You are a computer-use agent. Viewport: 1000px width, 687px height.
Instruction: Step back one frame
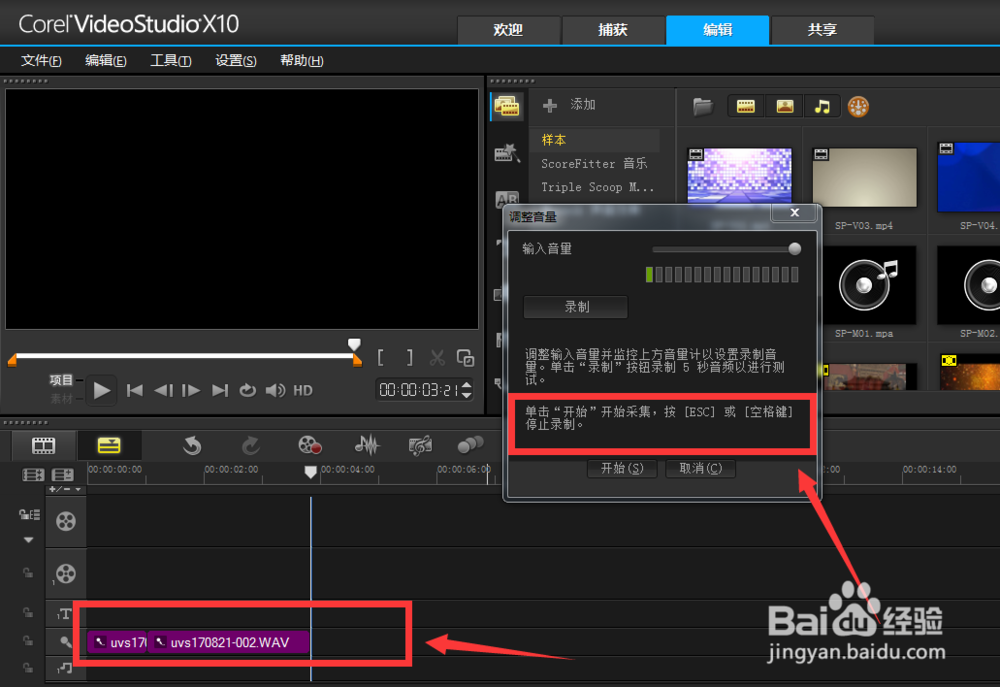pos(163,390)
